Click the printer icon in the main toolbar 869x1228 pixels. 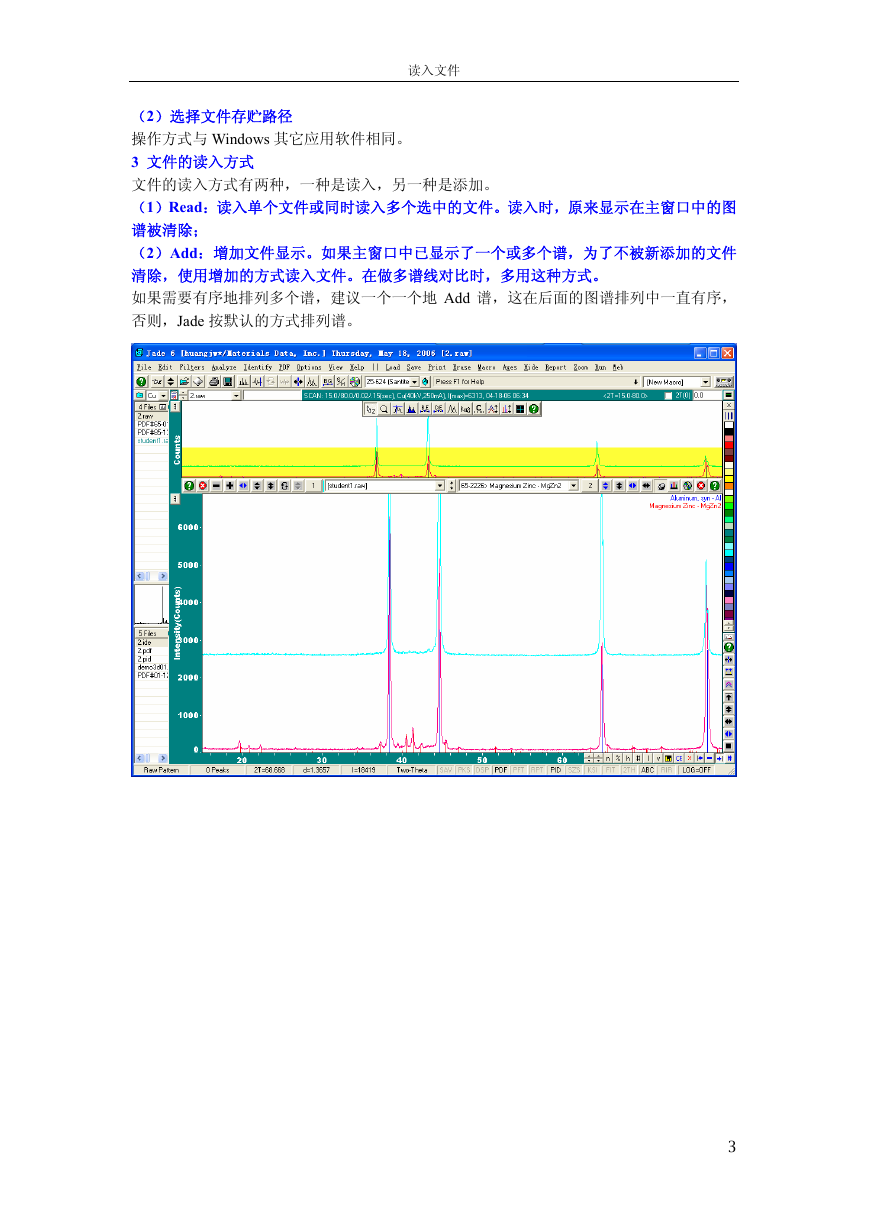click(213, 382)
